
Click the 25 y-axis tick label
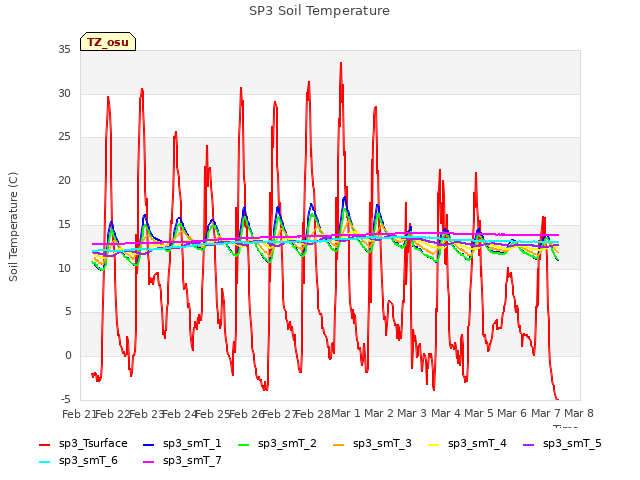click(64, 137)
